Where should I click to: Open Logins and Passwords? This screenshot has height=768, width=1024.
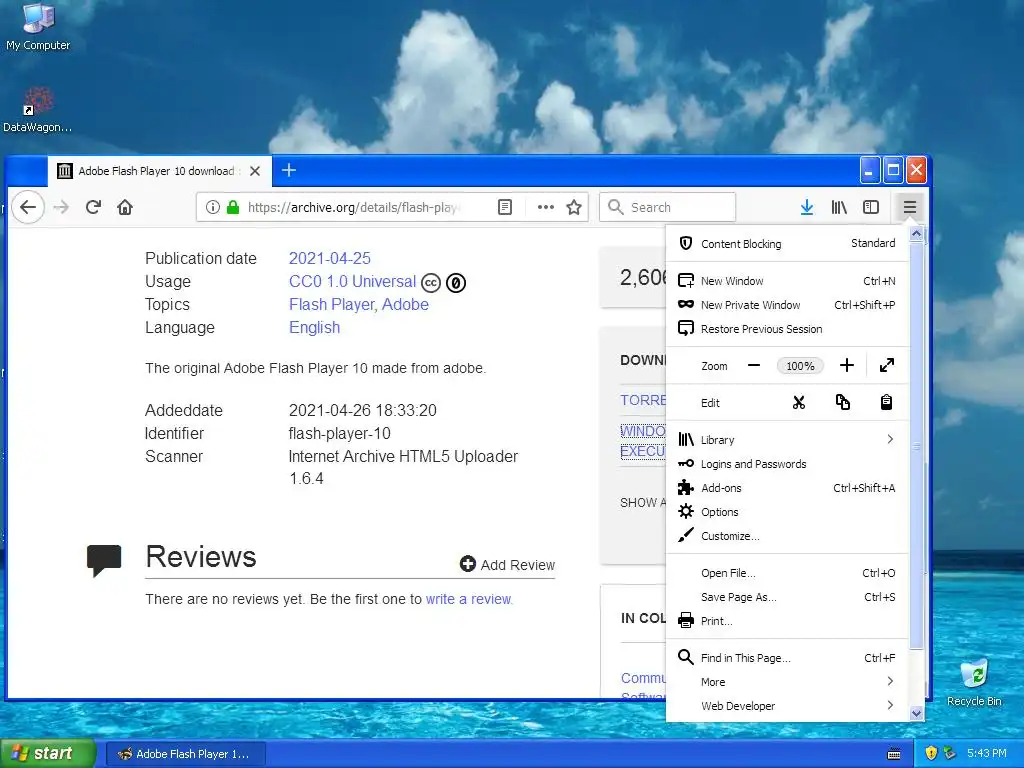[x=787, y=464]
